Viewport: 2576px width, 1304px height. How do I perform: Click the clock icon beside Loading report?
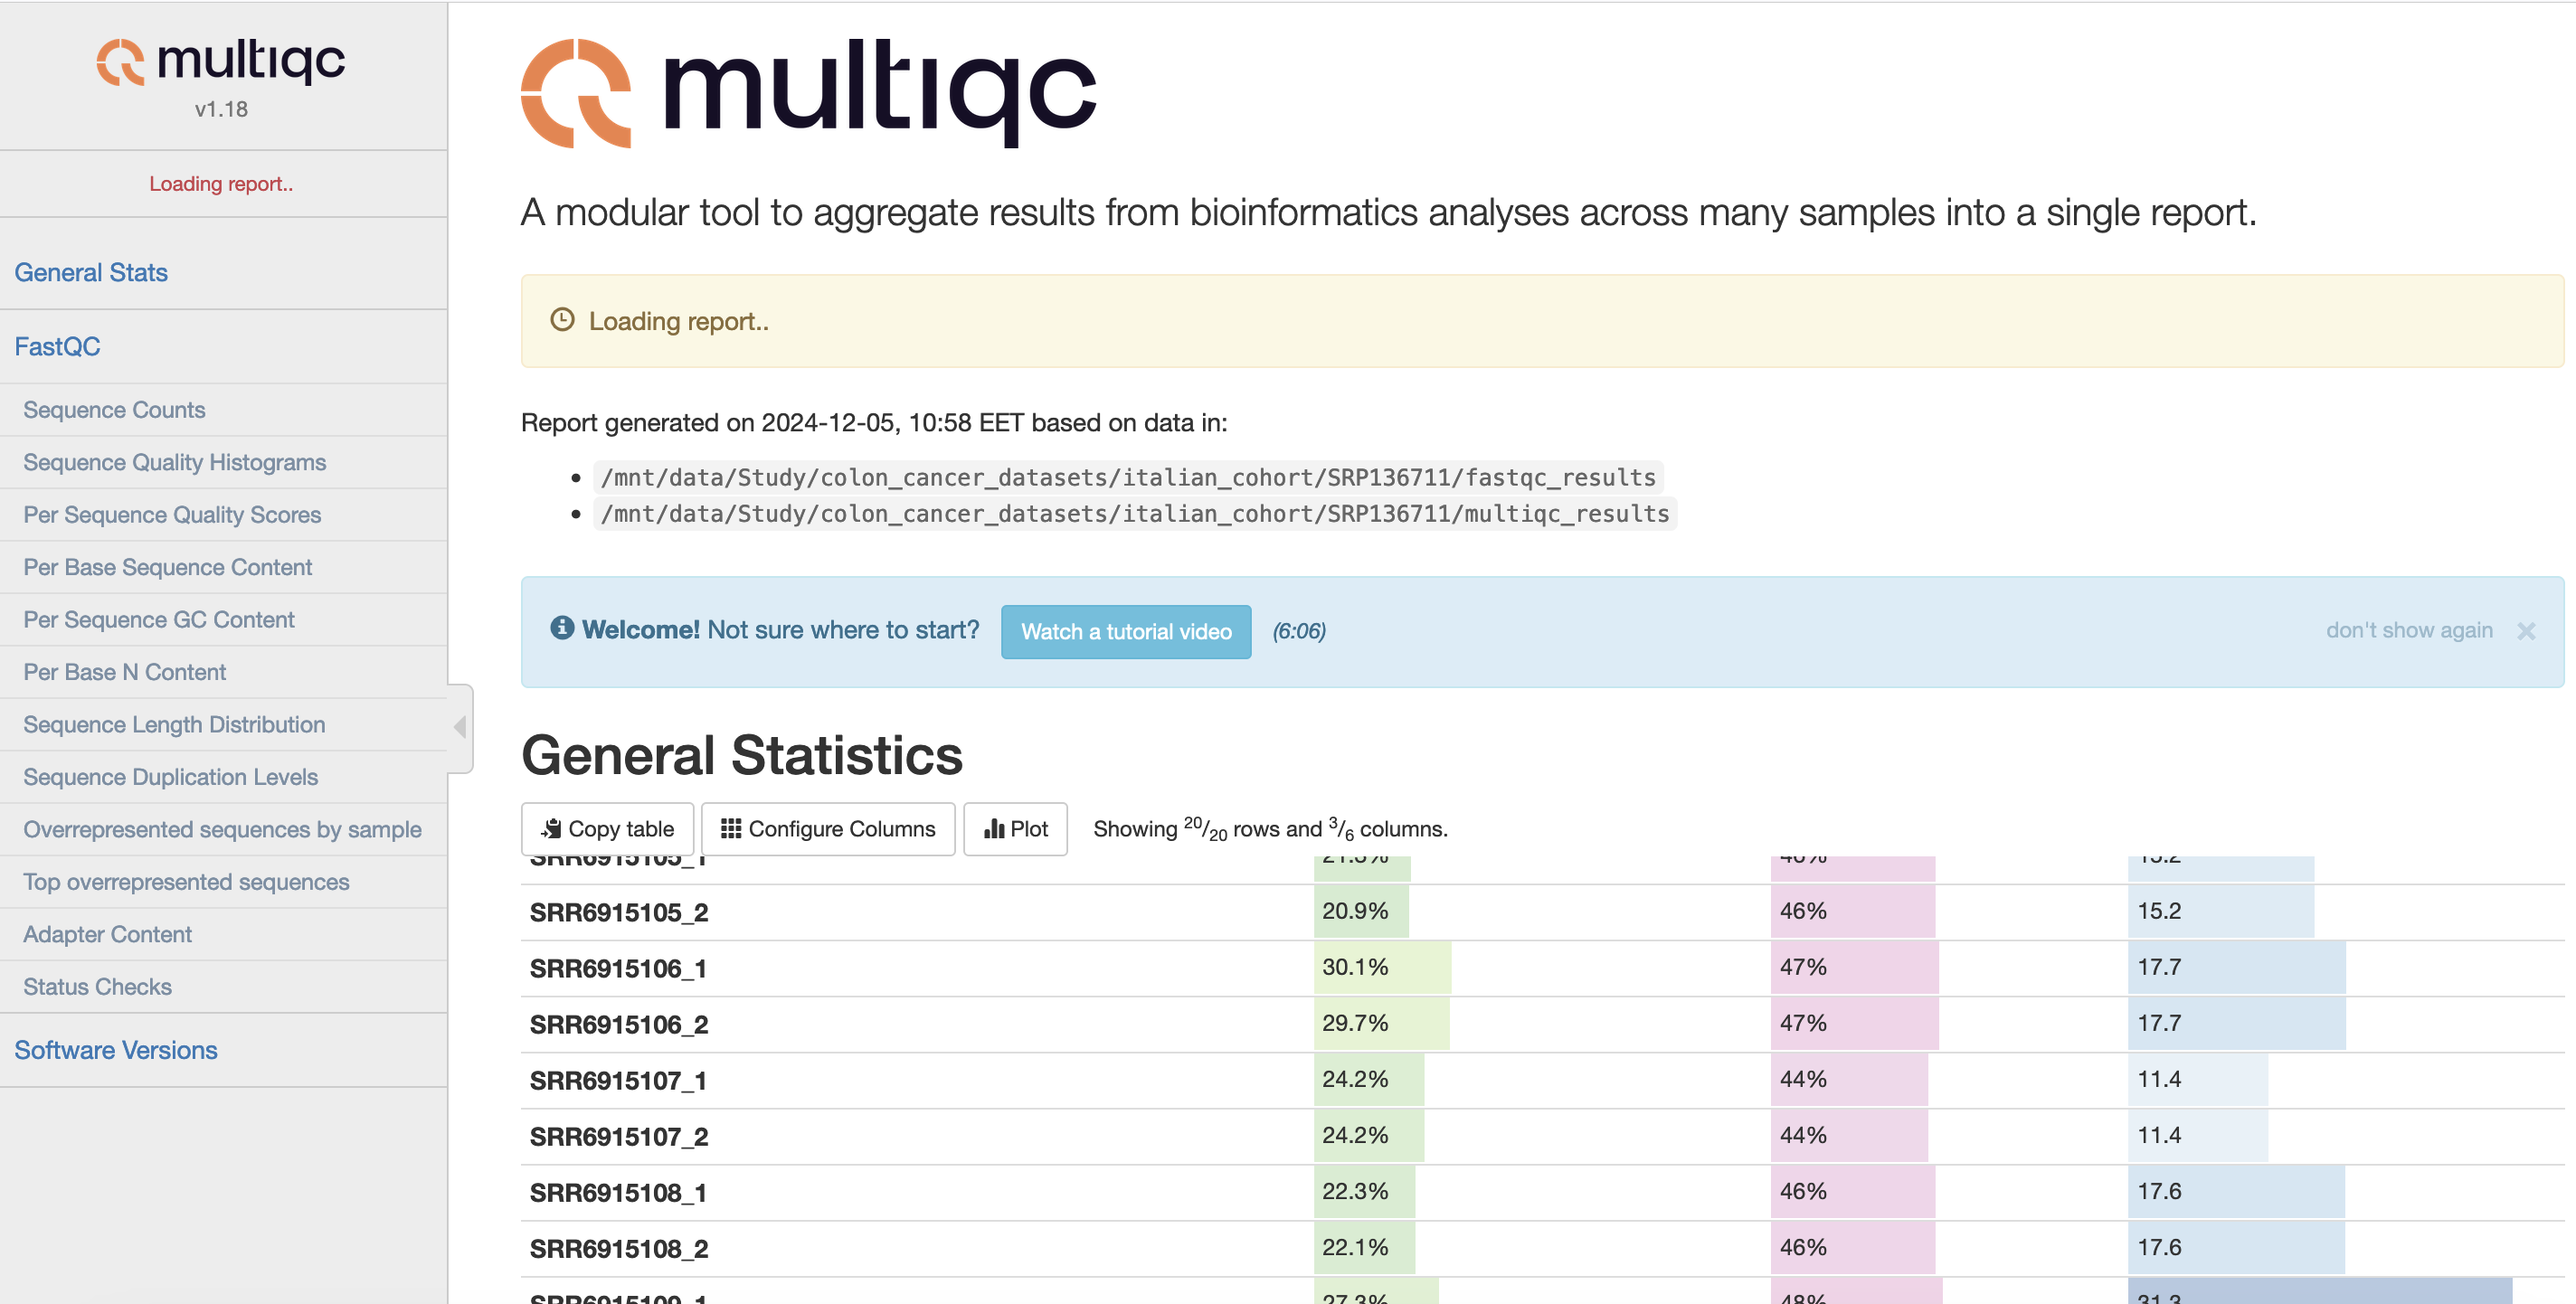coord(562,320)
